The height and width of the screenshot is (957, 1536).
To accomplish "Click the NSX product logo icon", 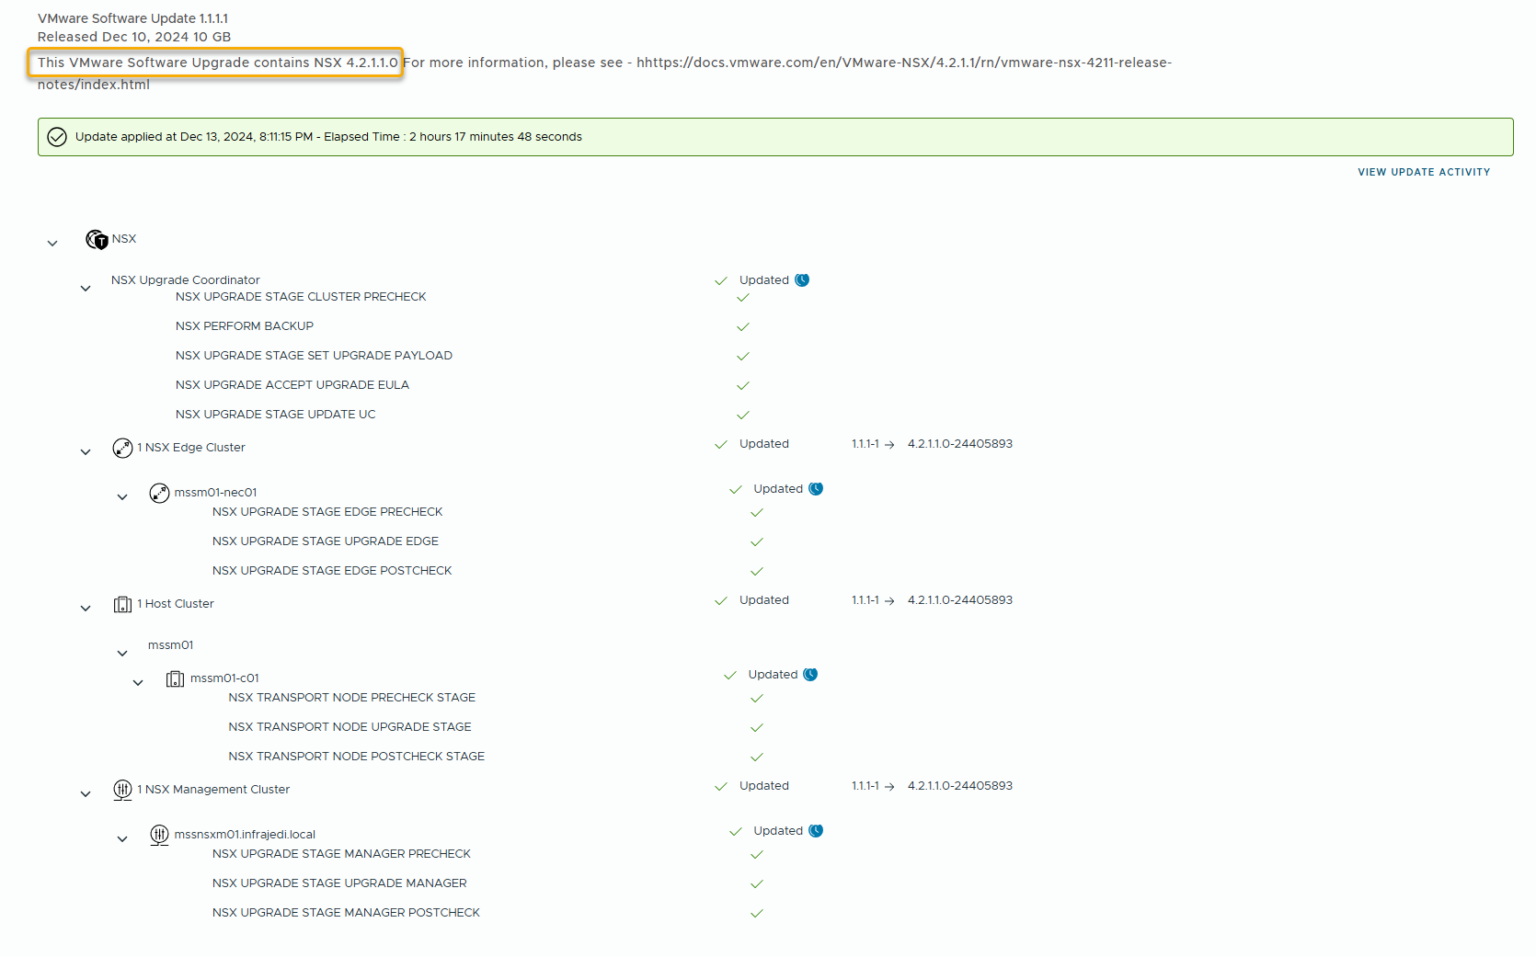I will coord(99,239).
